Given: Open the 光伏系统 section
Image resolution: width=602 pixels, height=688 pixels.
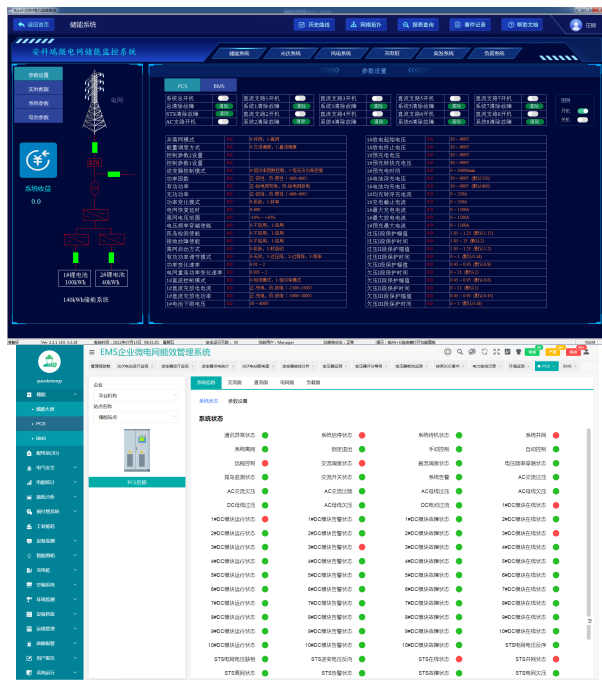Looking at the screenshot, I should [x=292, y=52].
